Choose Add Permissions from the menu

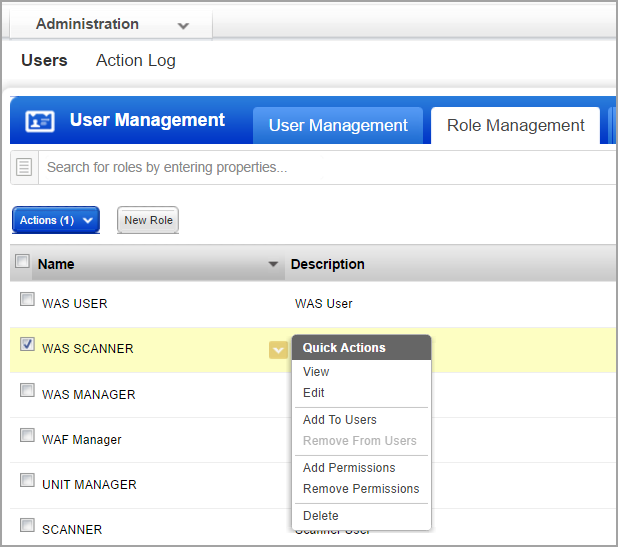(x=349, y=468)
